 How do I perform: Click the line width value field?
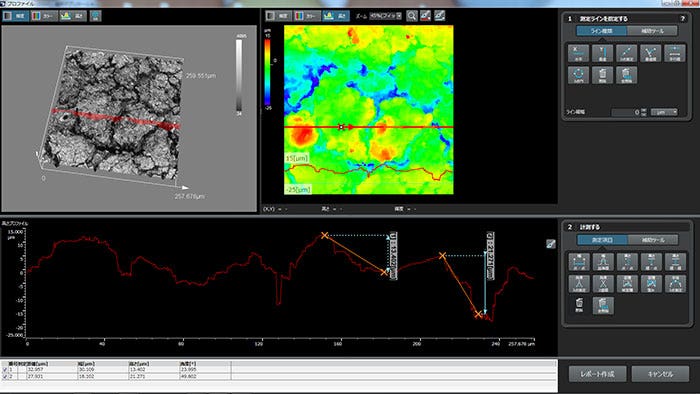(x=626, y=112)
